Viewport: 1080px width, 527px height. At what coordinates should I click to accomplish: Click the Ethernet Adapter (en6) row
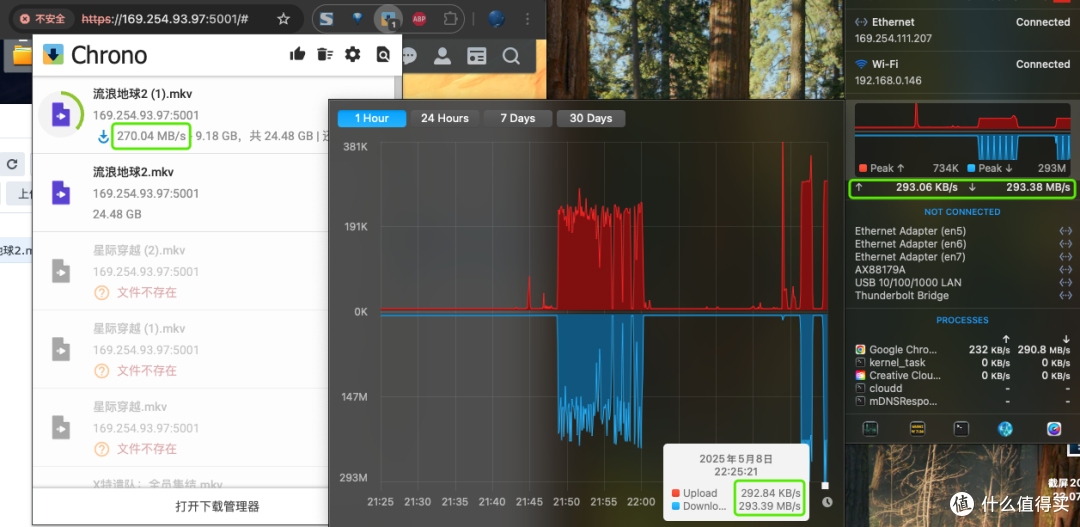click(962, 244)
